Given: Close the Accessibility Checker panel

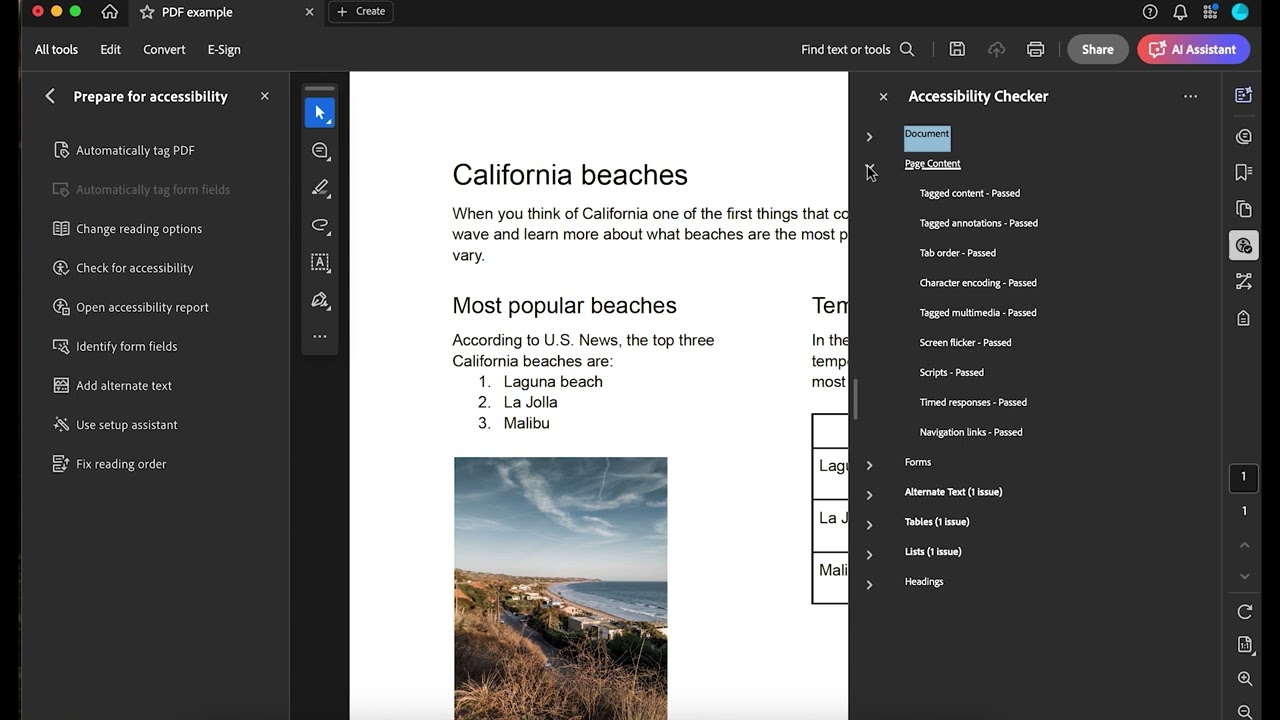Looking at the screenshot, I should tap(883, 97).
